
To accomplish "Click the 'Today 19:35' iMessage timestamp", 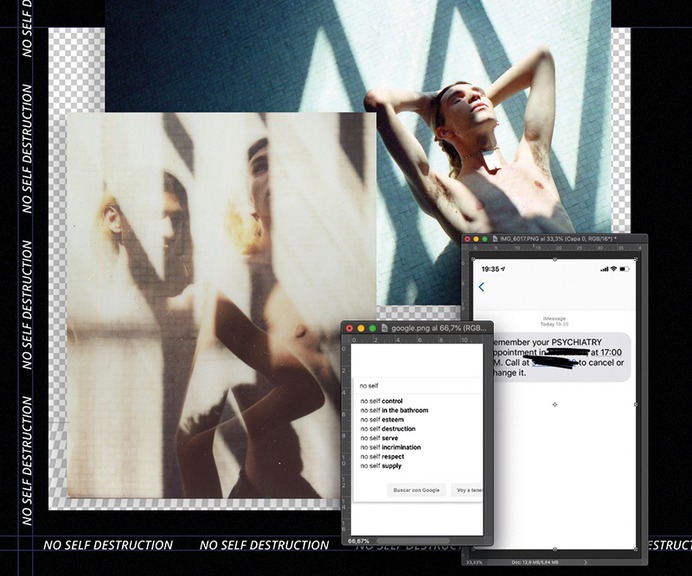I will [x=554, y=324].
